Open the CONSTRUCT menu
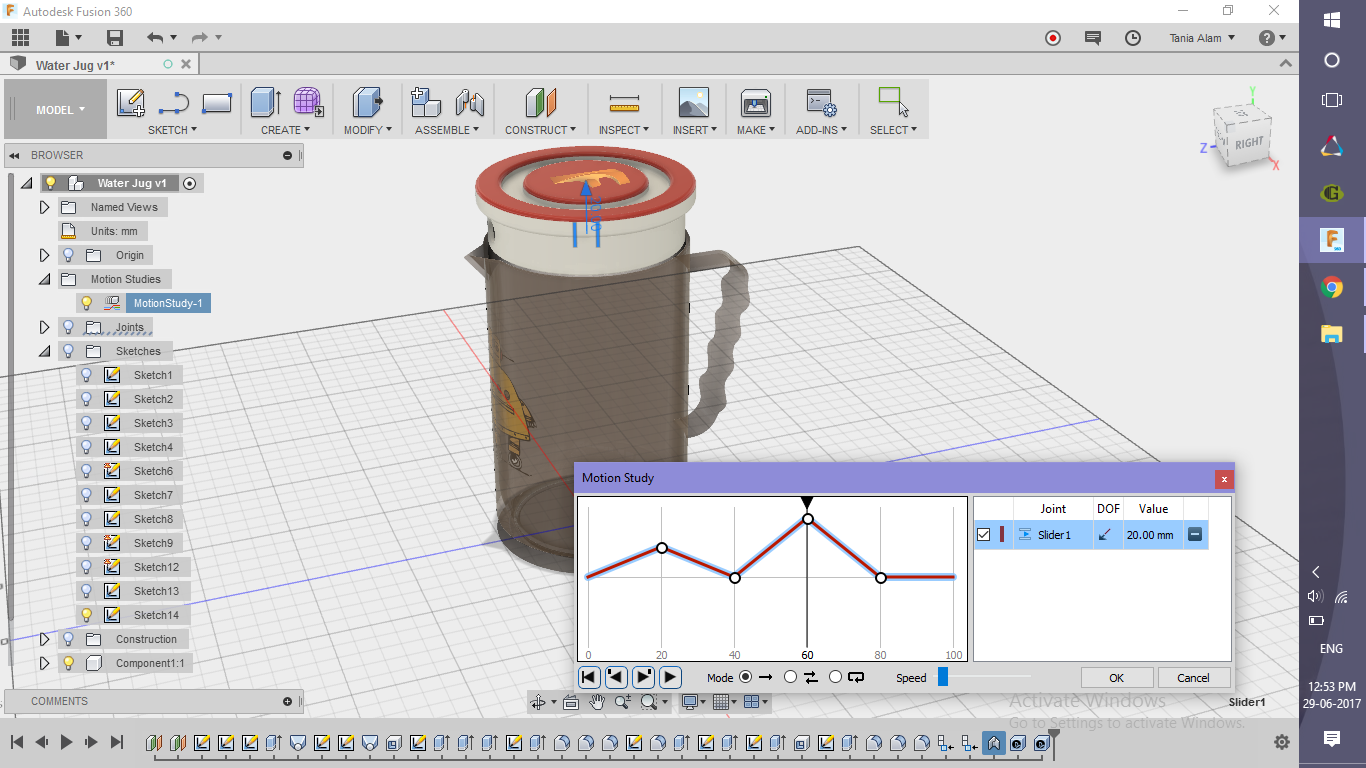 point(540,130)
